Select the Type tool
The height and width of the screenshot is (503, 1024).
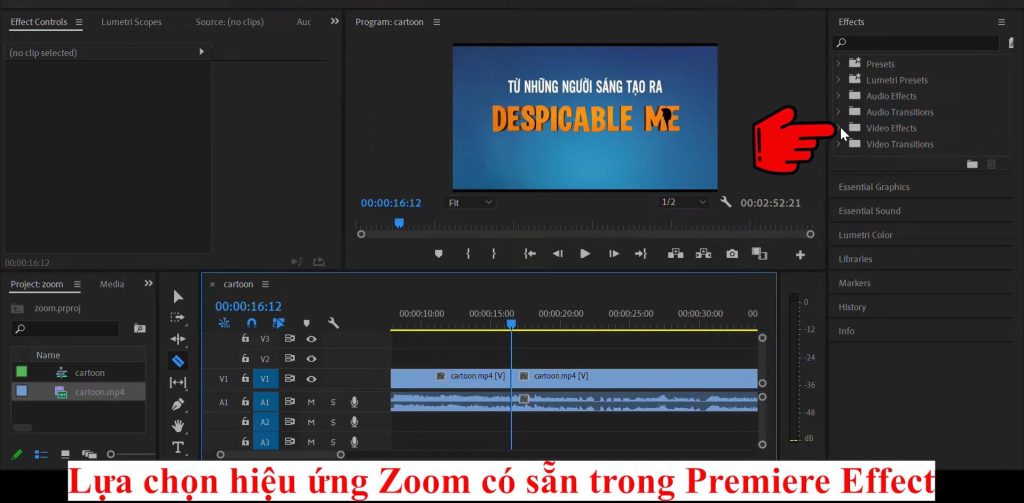click(178, 447)
